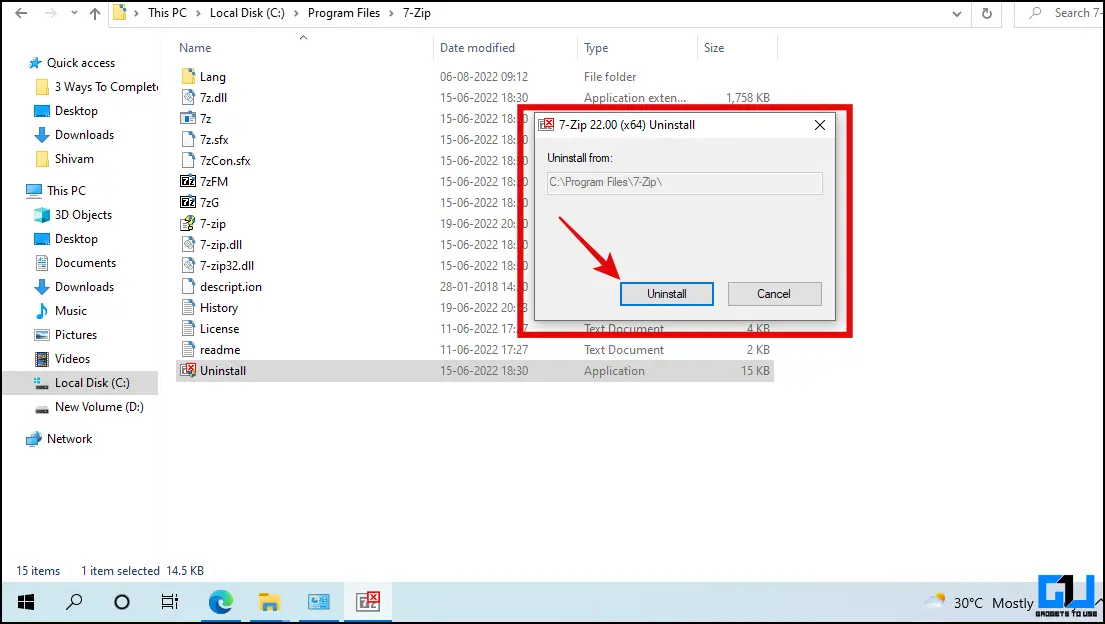Open Microsoft Edge from the taskbar

[x=220, y=602]
